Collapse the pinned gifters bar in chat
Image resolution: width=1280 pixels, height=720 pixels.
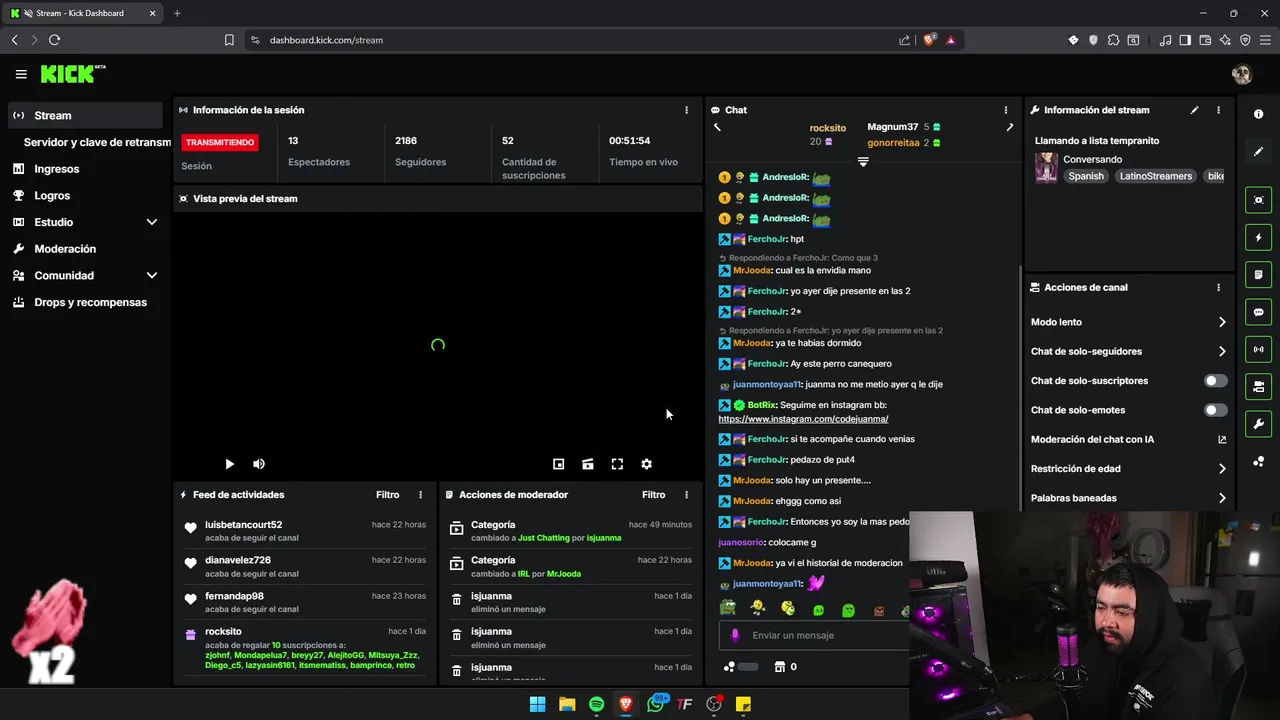click(x=863, y=162)
